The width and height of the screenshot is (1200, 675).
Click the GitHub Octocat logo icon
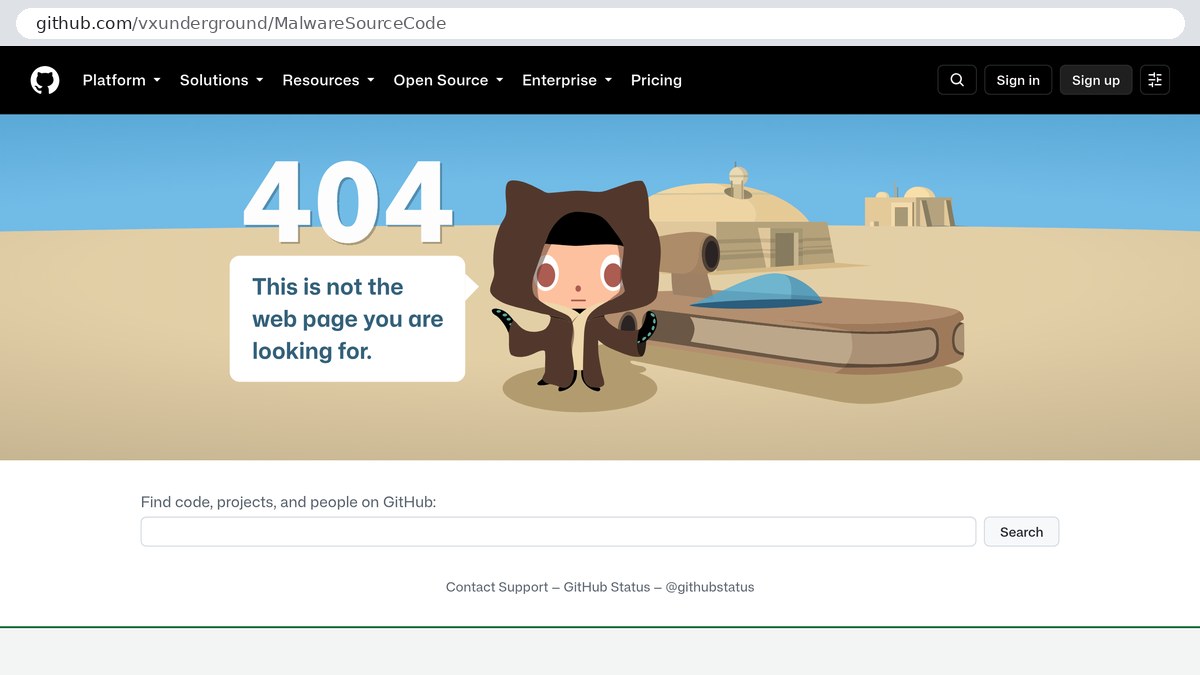45,80
